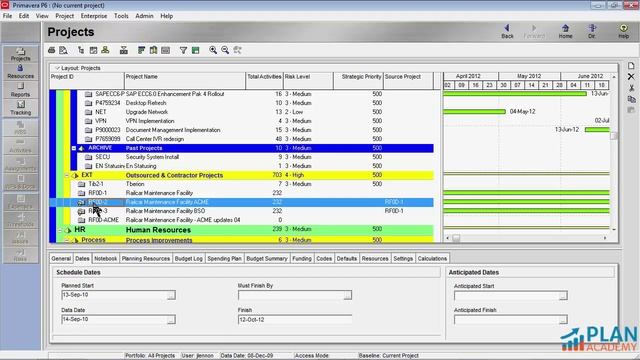Click the Cut scissors icon on right bar

(631, 88)
